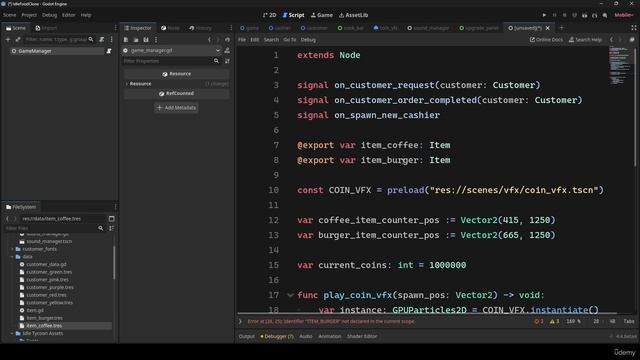Switch to 2D workspace
The width and height of the screenshot is (640, 360).
(x=269, y=15)
